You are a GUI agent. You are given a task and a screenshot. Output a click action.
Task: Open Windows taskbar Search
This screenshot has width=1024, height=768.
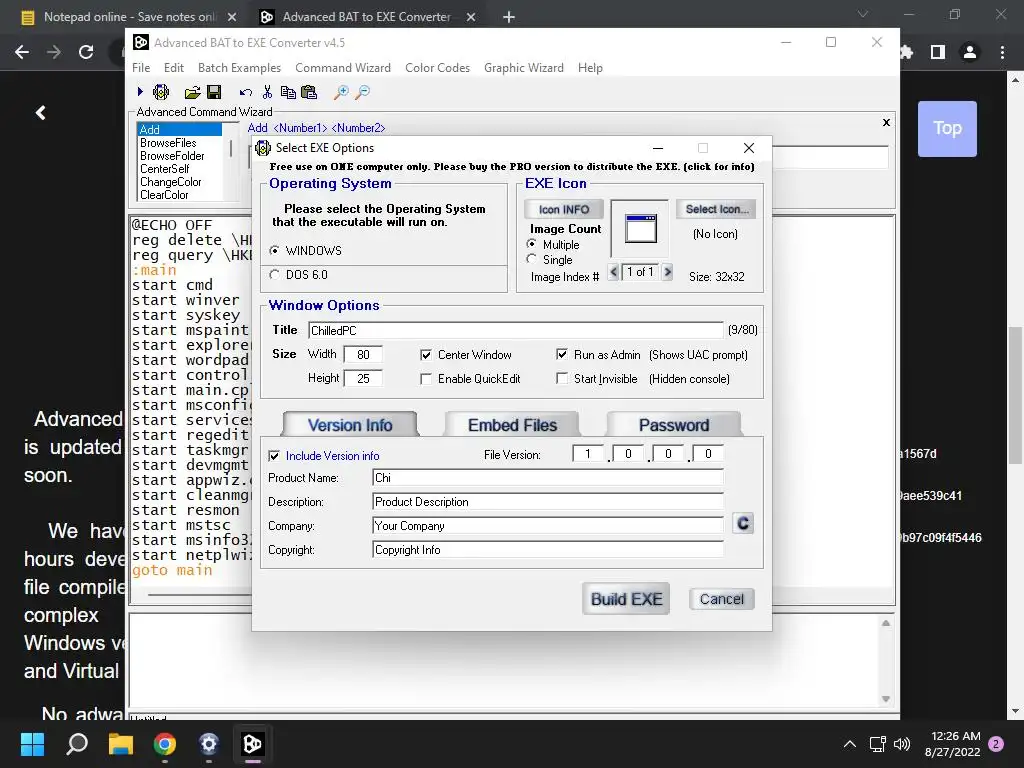coord(77,744)
